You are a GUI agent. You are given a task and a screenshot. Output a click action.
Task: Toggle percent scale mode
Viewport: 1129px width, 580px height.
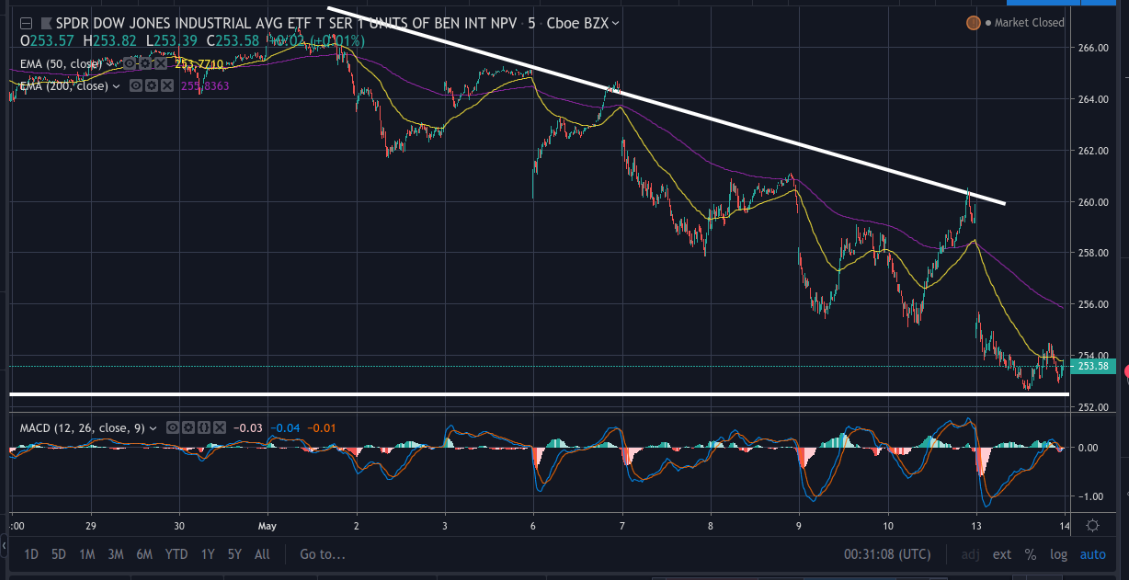coord(1030,555)
